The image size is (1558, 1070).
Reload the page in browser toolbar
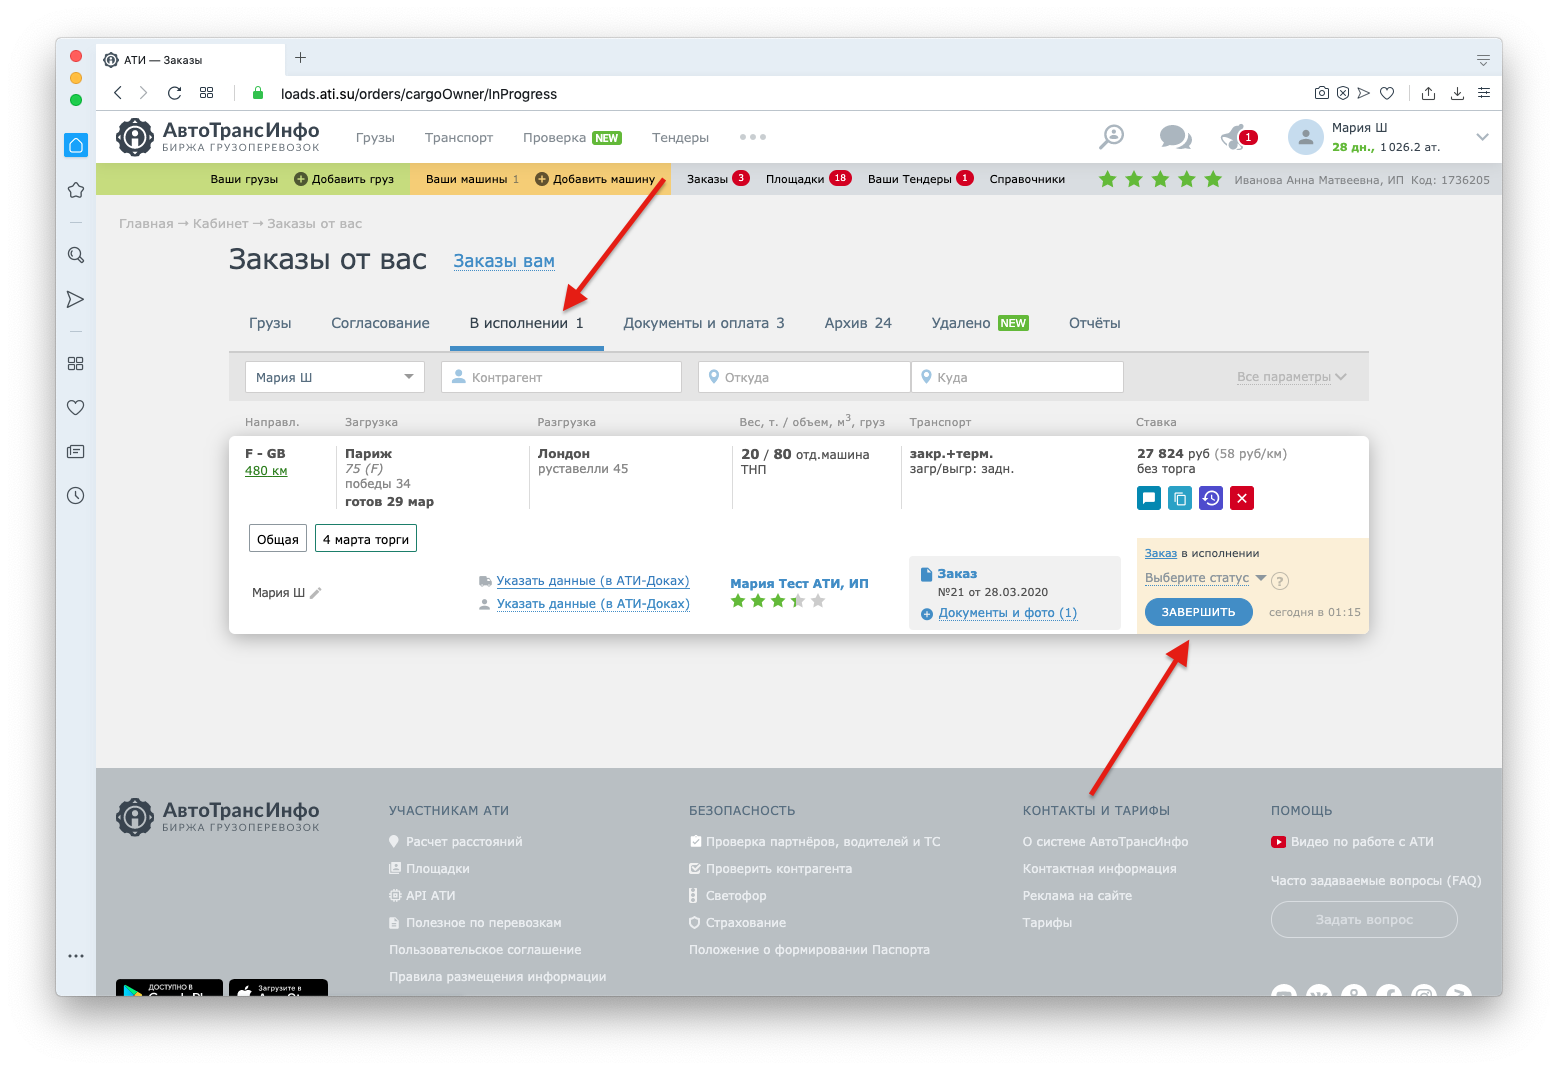coord(174,93)
